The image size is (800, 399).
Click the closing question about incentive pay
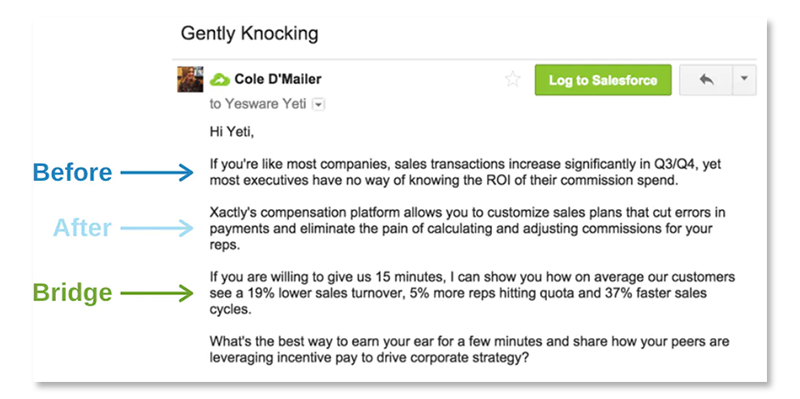click(469, 350)
